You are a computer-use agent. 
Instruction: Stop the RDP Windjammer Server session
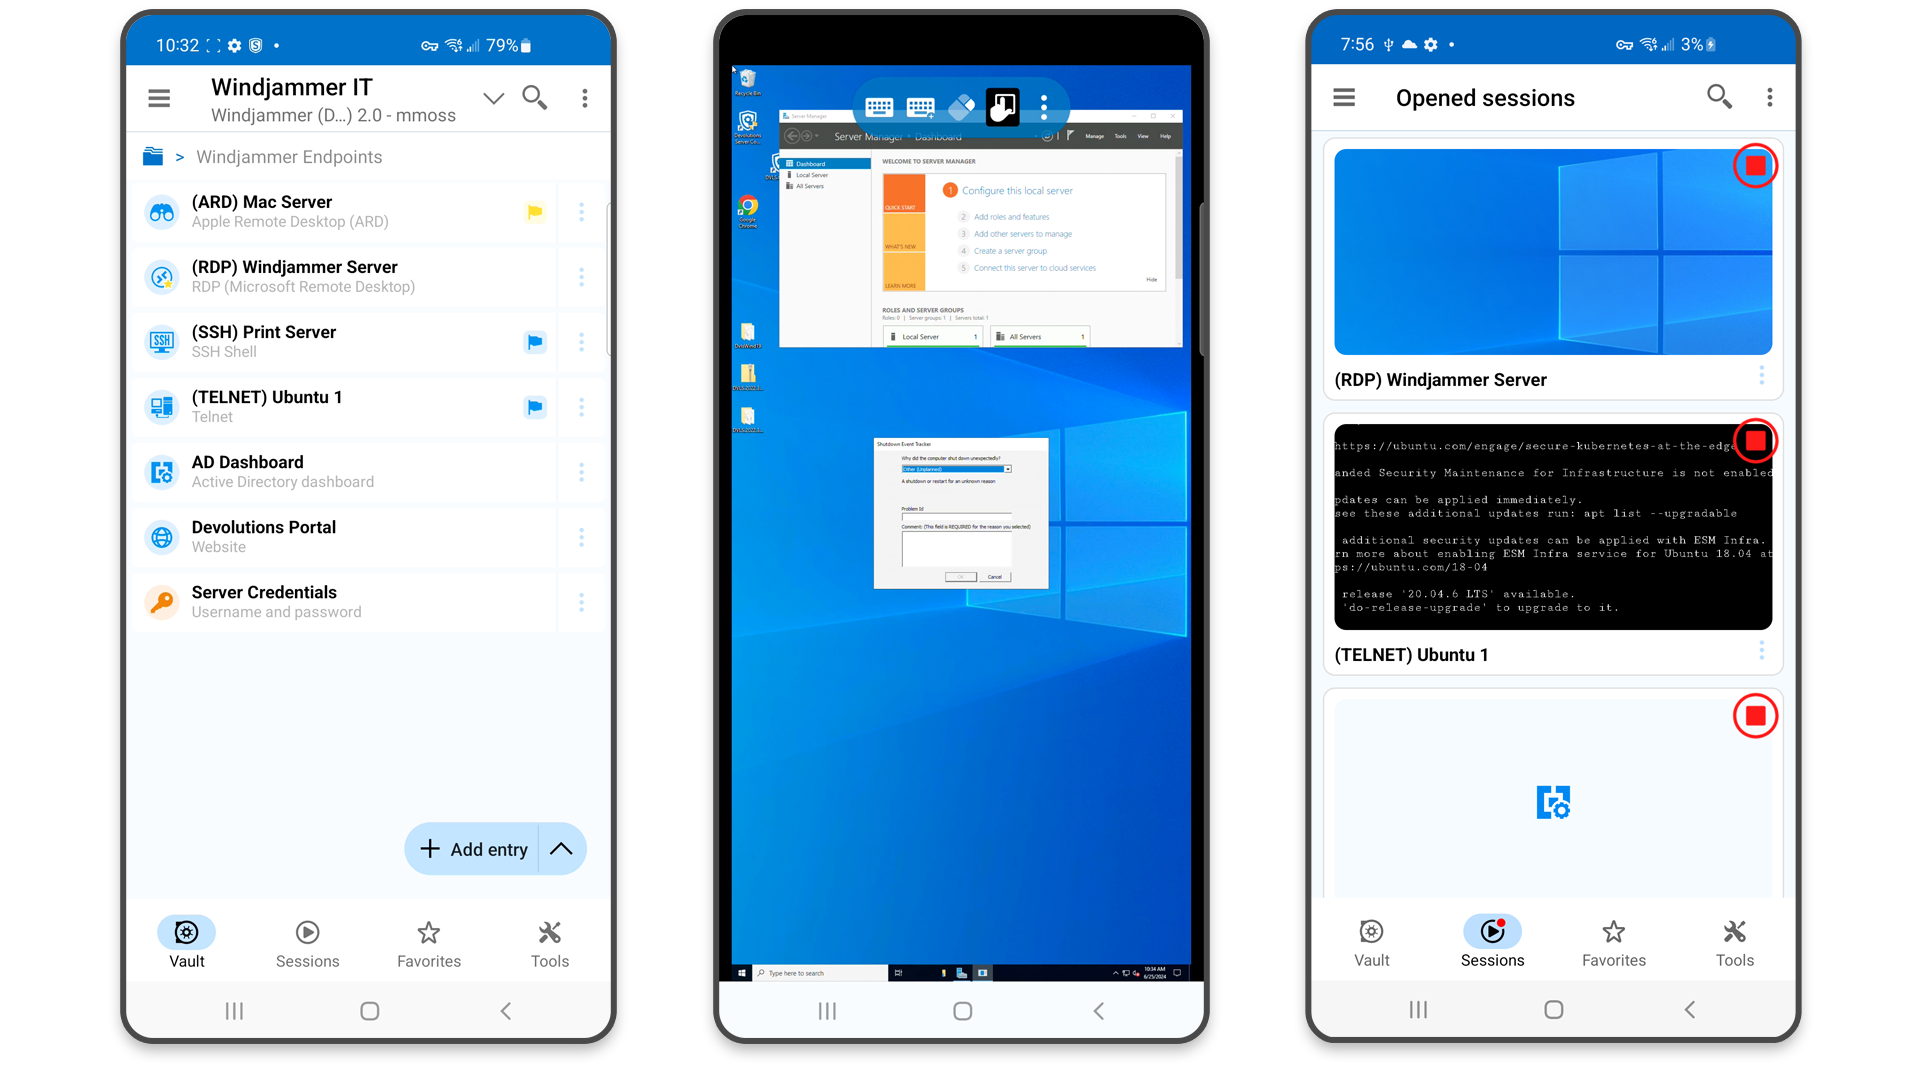point(1755,164)
